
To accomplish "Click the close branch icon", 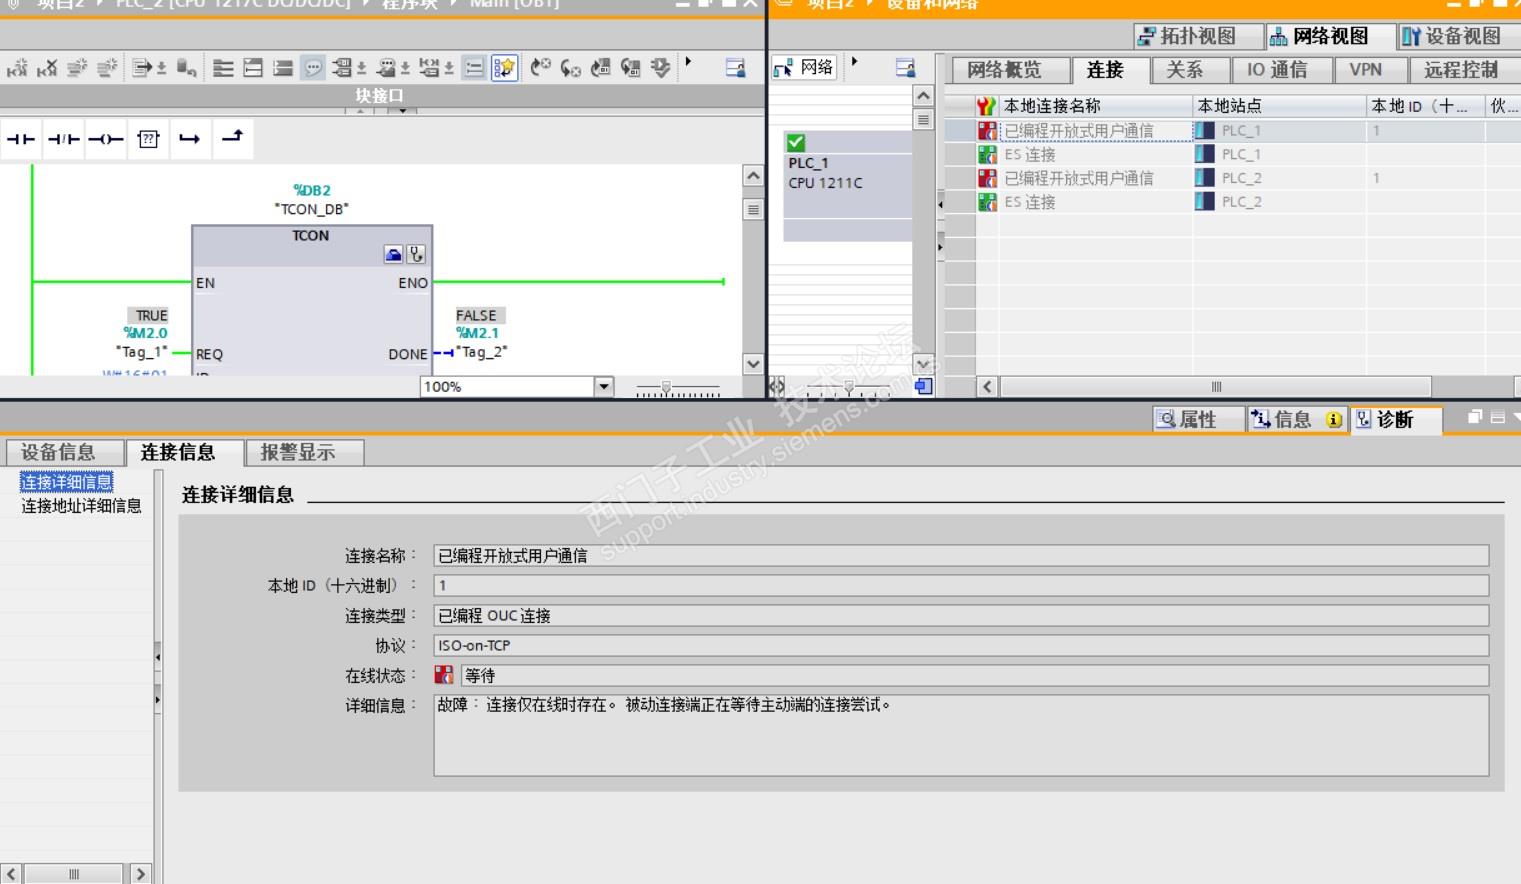I will click(232, 137).
